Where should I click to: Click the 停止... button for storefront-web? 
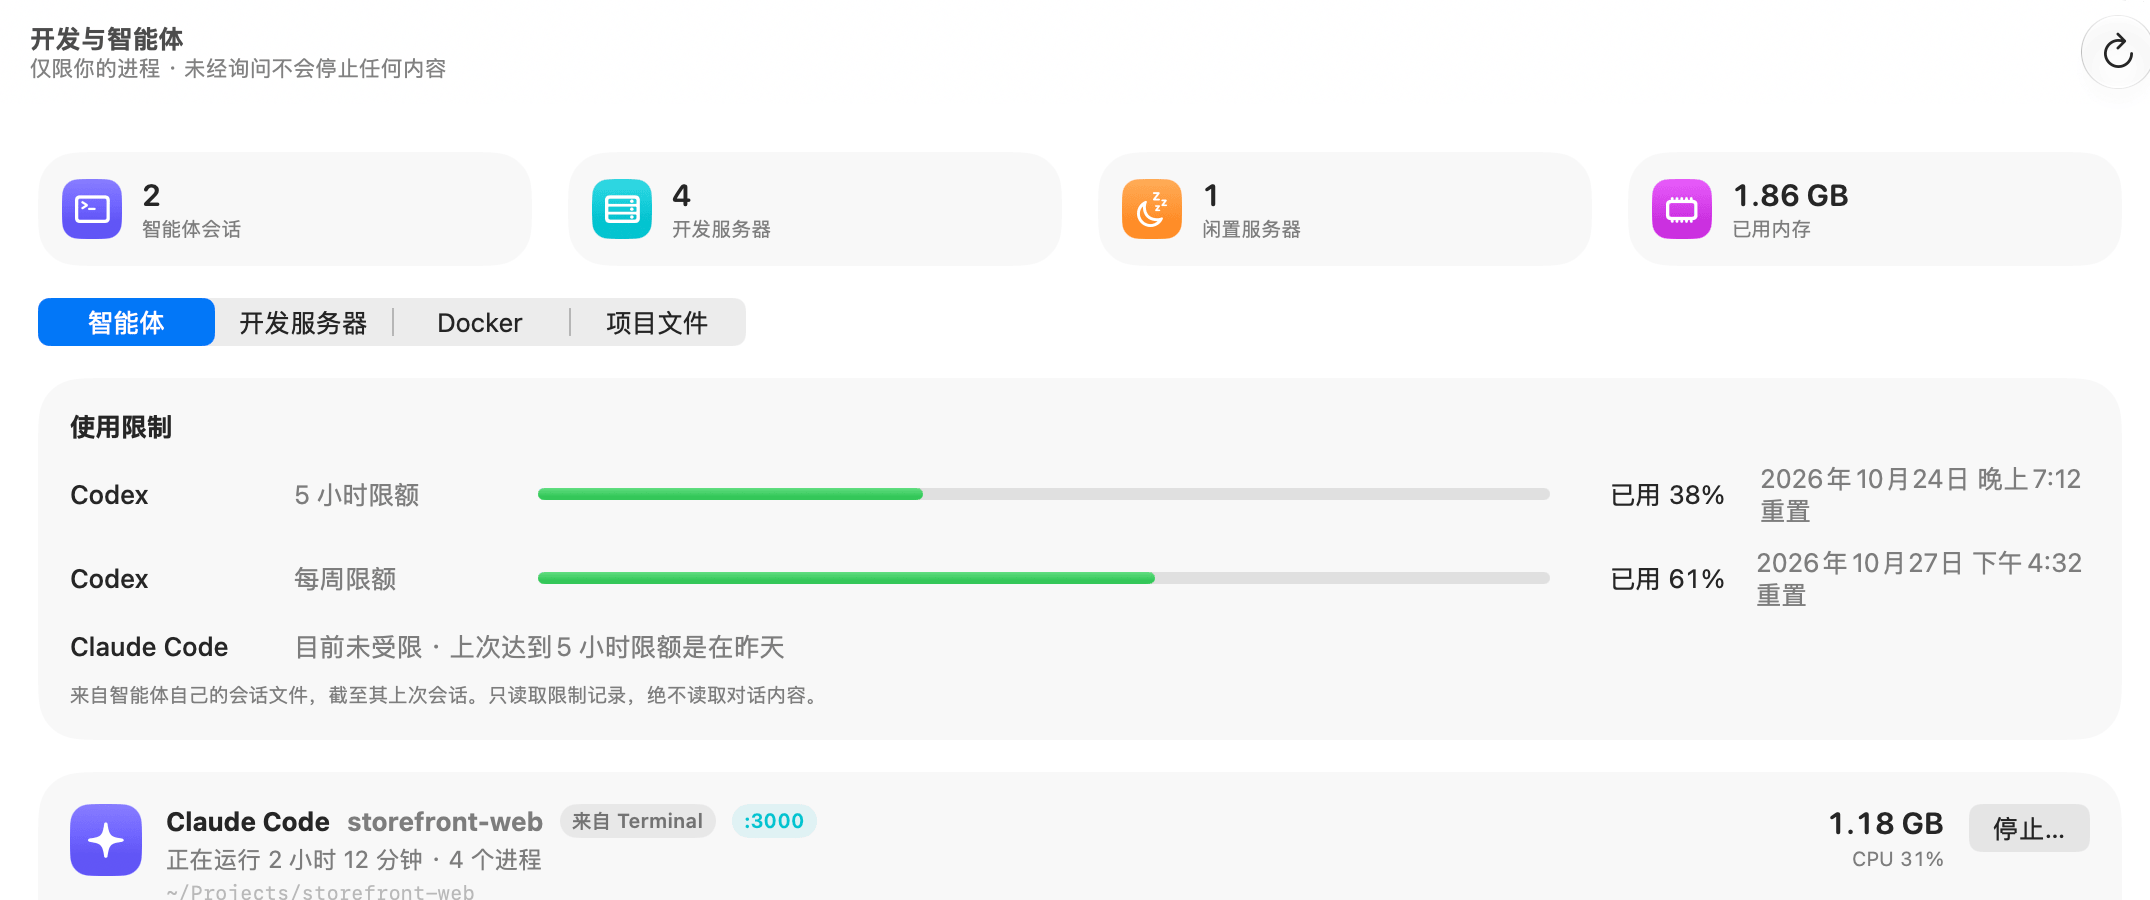(2029, 828)
